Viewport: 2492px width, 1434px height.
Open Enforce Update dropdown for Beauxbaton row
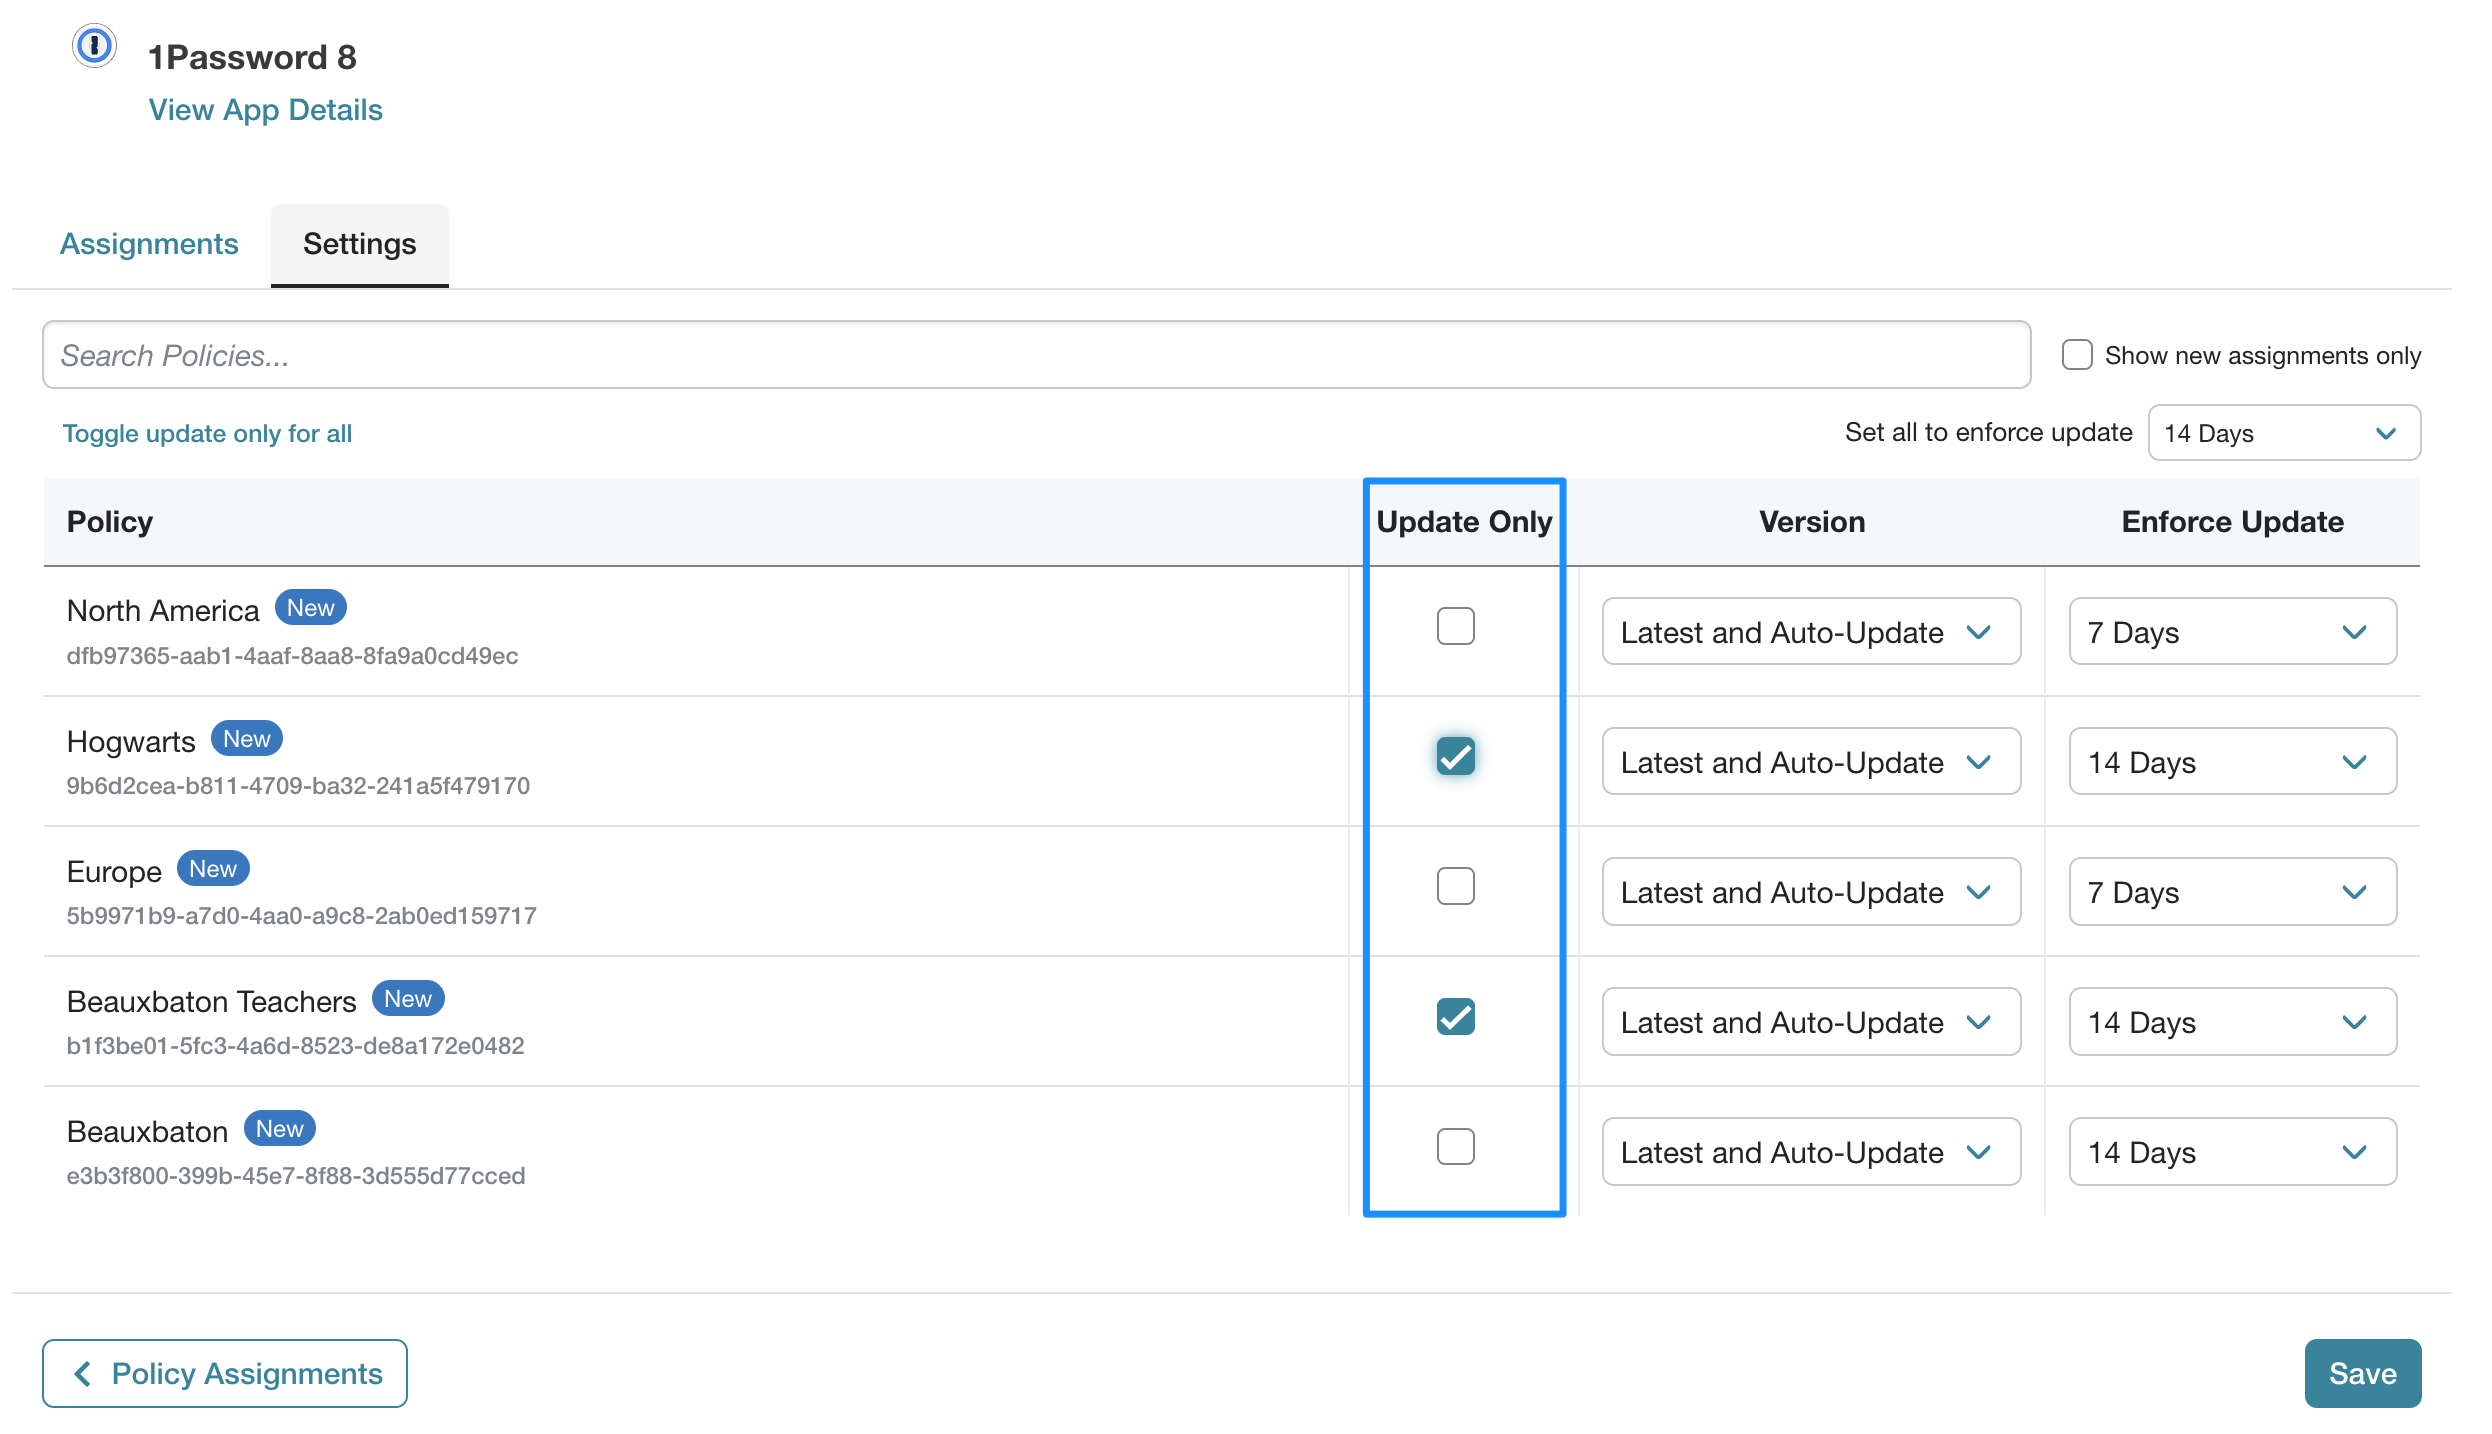tap(2232, 1152)
